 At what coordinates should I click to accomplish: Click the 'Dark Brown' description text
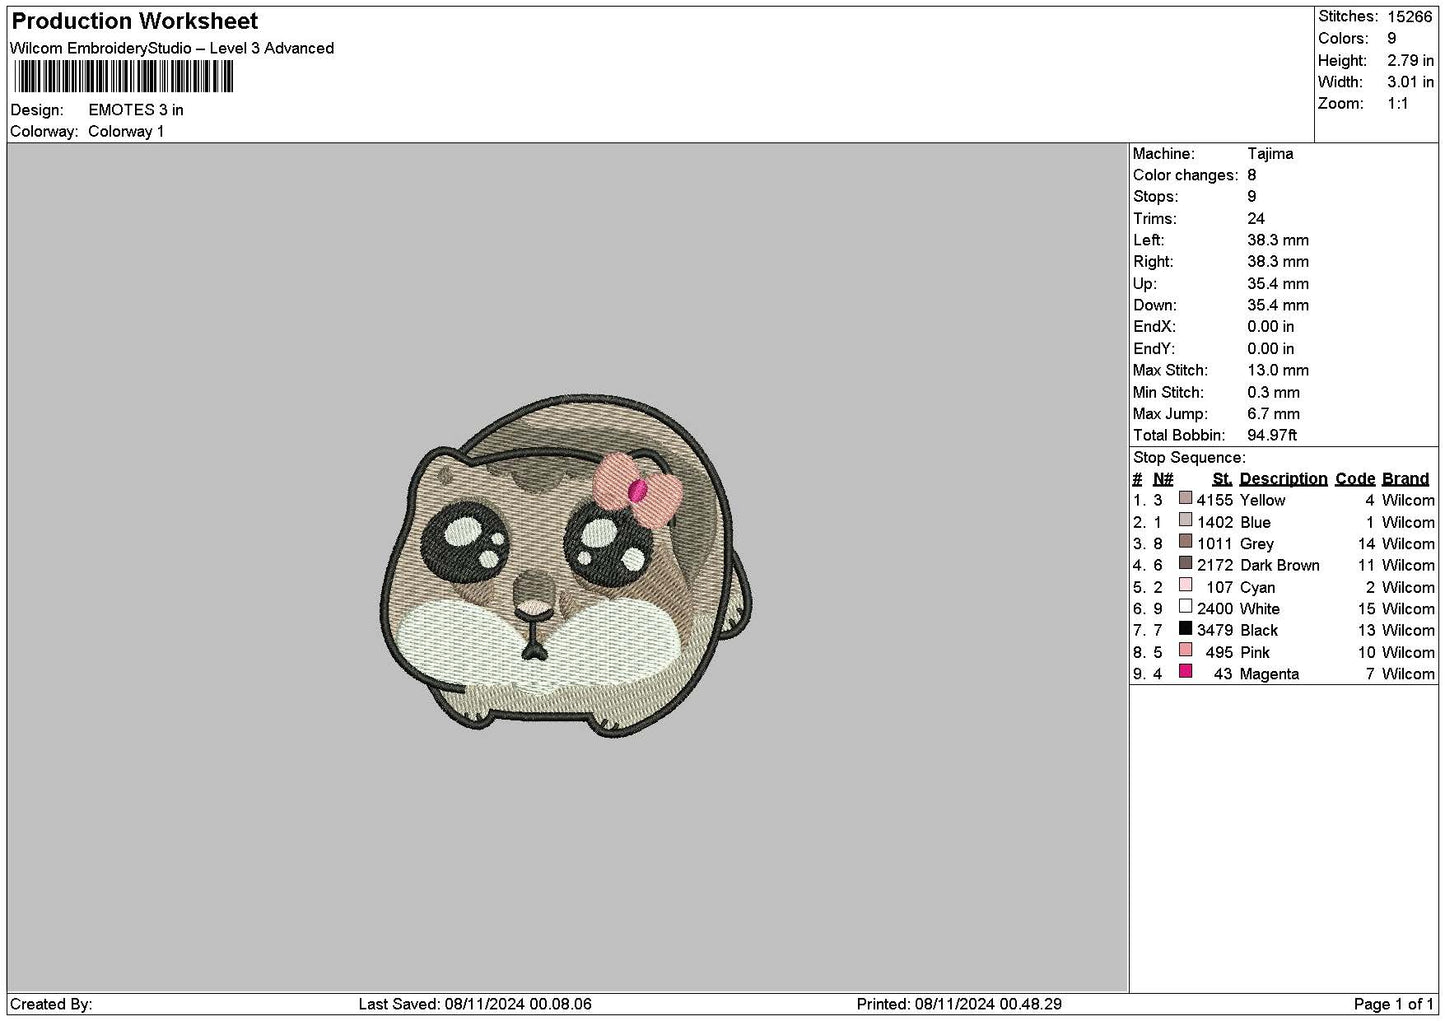coord(1279,565)
